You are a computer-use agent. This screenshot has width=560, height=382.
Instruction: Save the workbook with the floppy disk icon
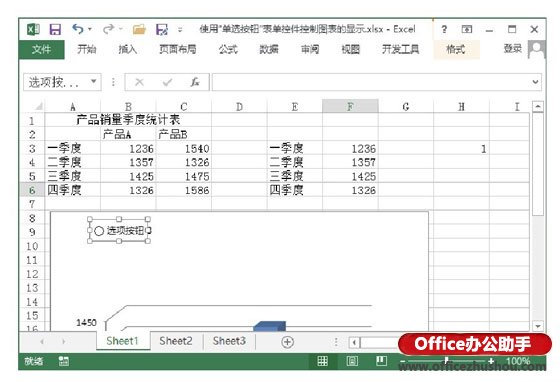click(55, 29)
